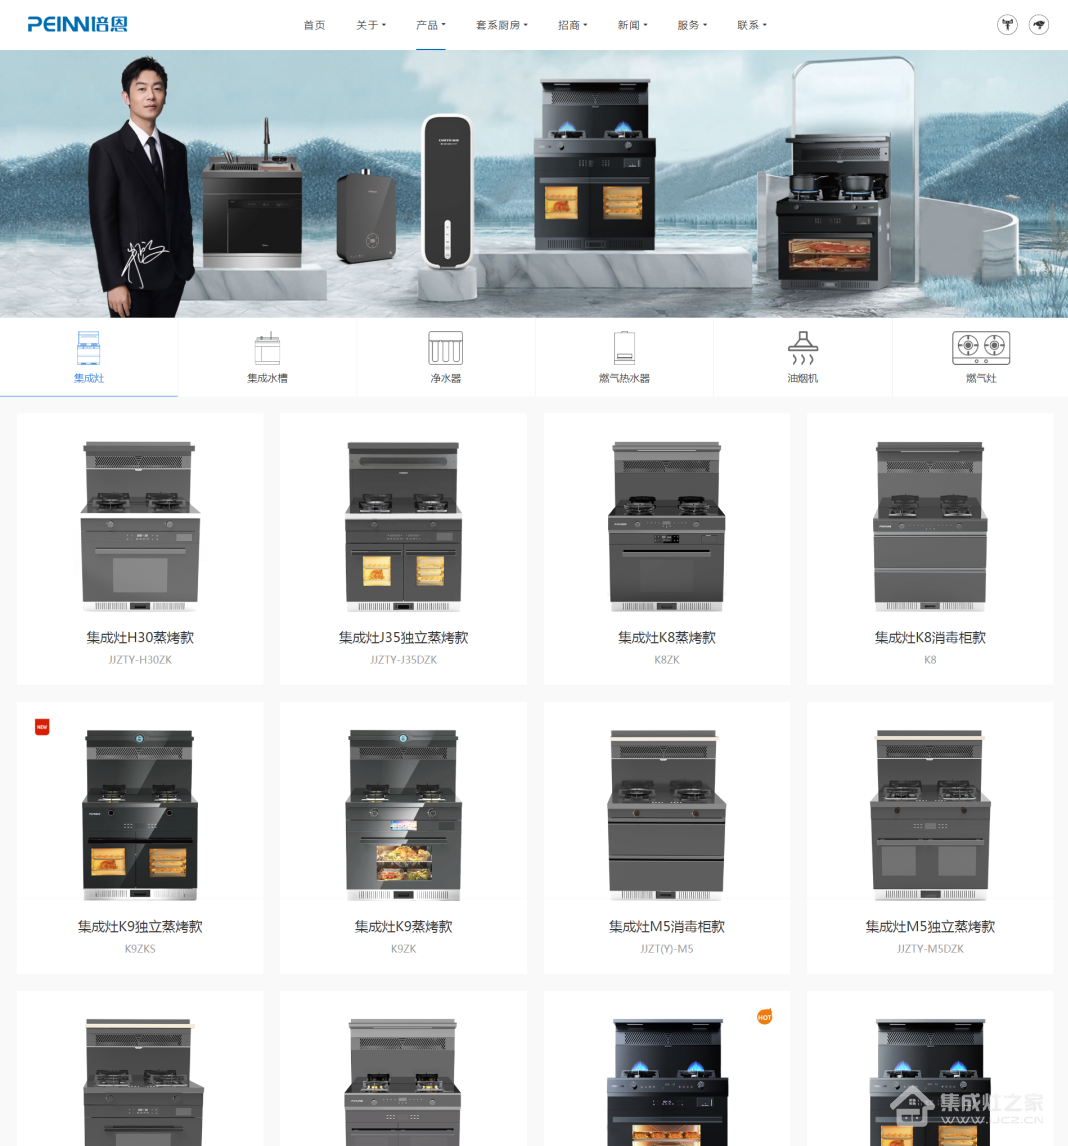Image resolution: width=1068 pixels, height=1146 pixels.
Task: Open 集成灶K8蒸烤款 product title
Action: [667, 637]
